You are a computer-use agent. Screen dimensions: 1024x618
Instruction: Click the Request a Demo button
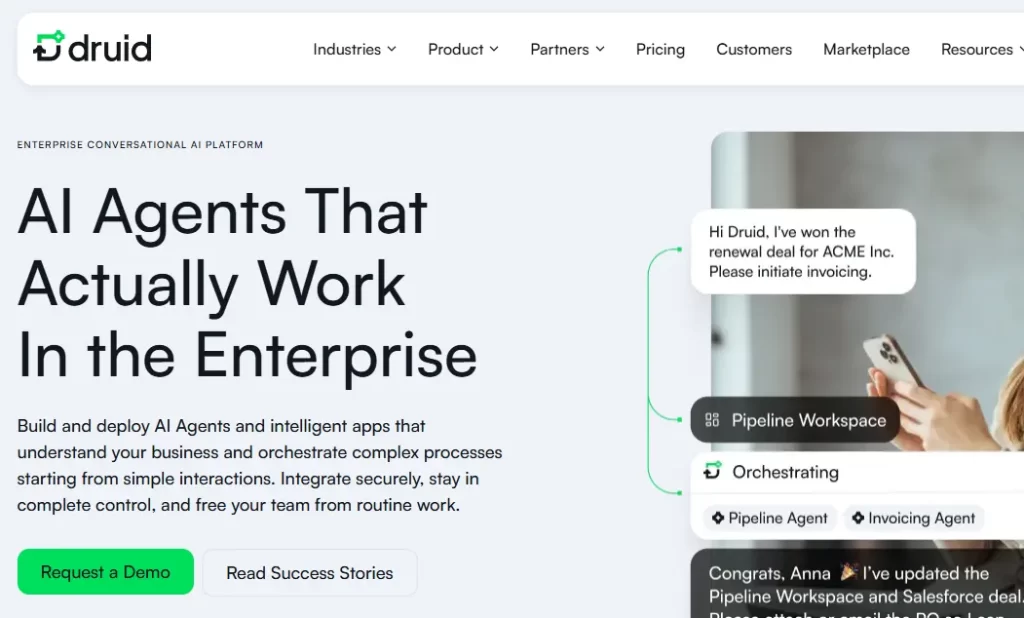pos(105,572)
